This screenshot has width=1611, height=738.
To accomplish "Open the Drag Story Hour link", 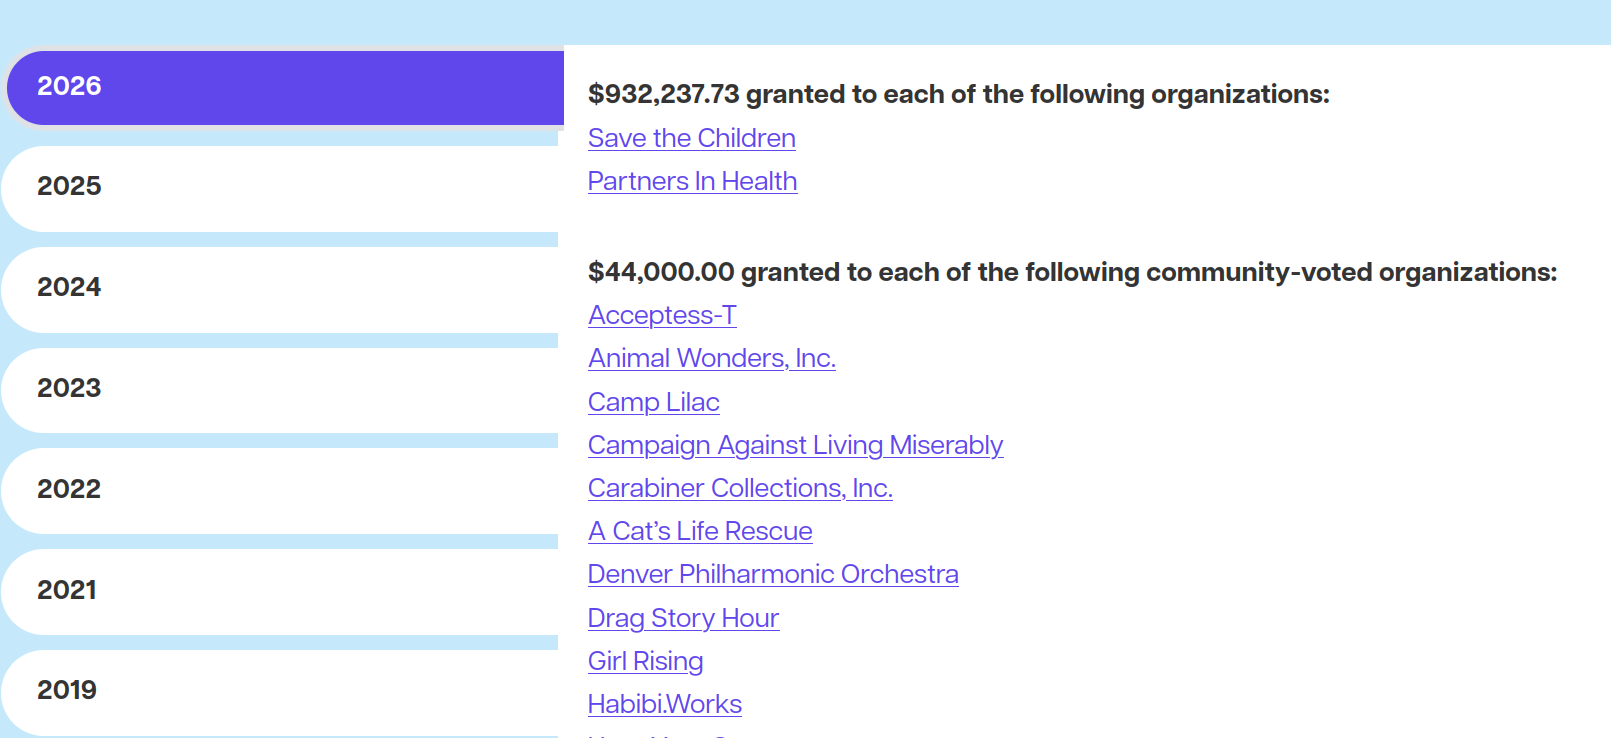I will [683, 618].
